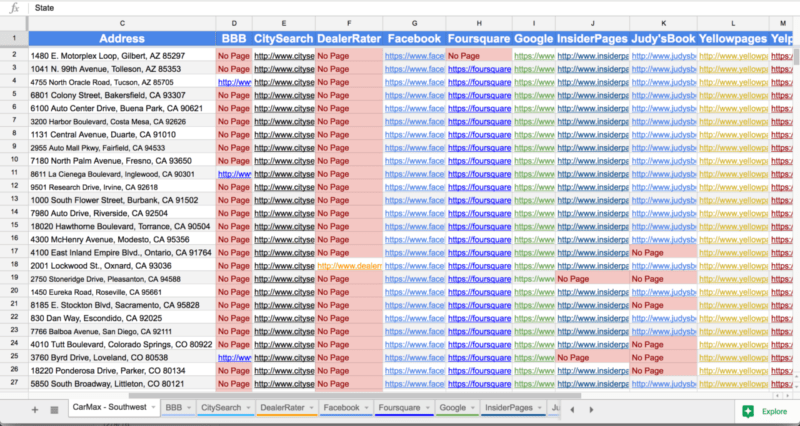Select column H header
The height and width of the screenshot is (426, 800).
(x=479, y=23)
